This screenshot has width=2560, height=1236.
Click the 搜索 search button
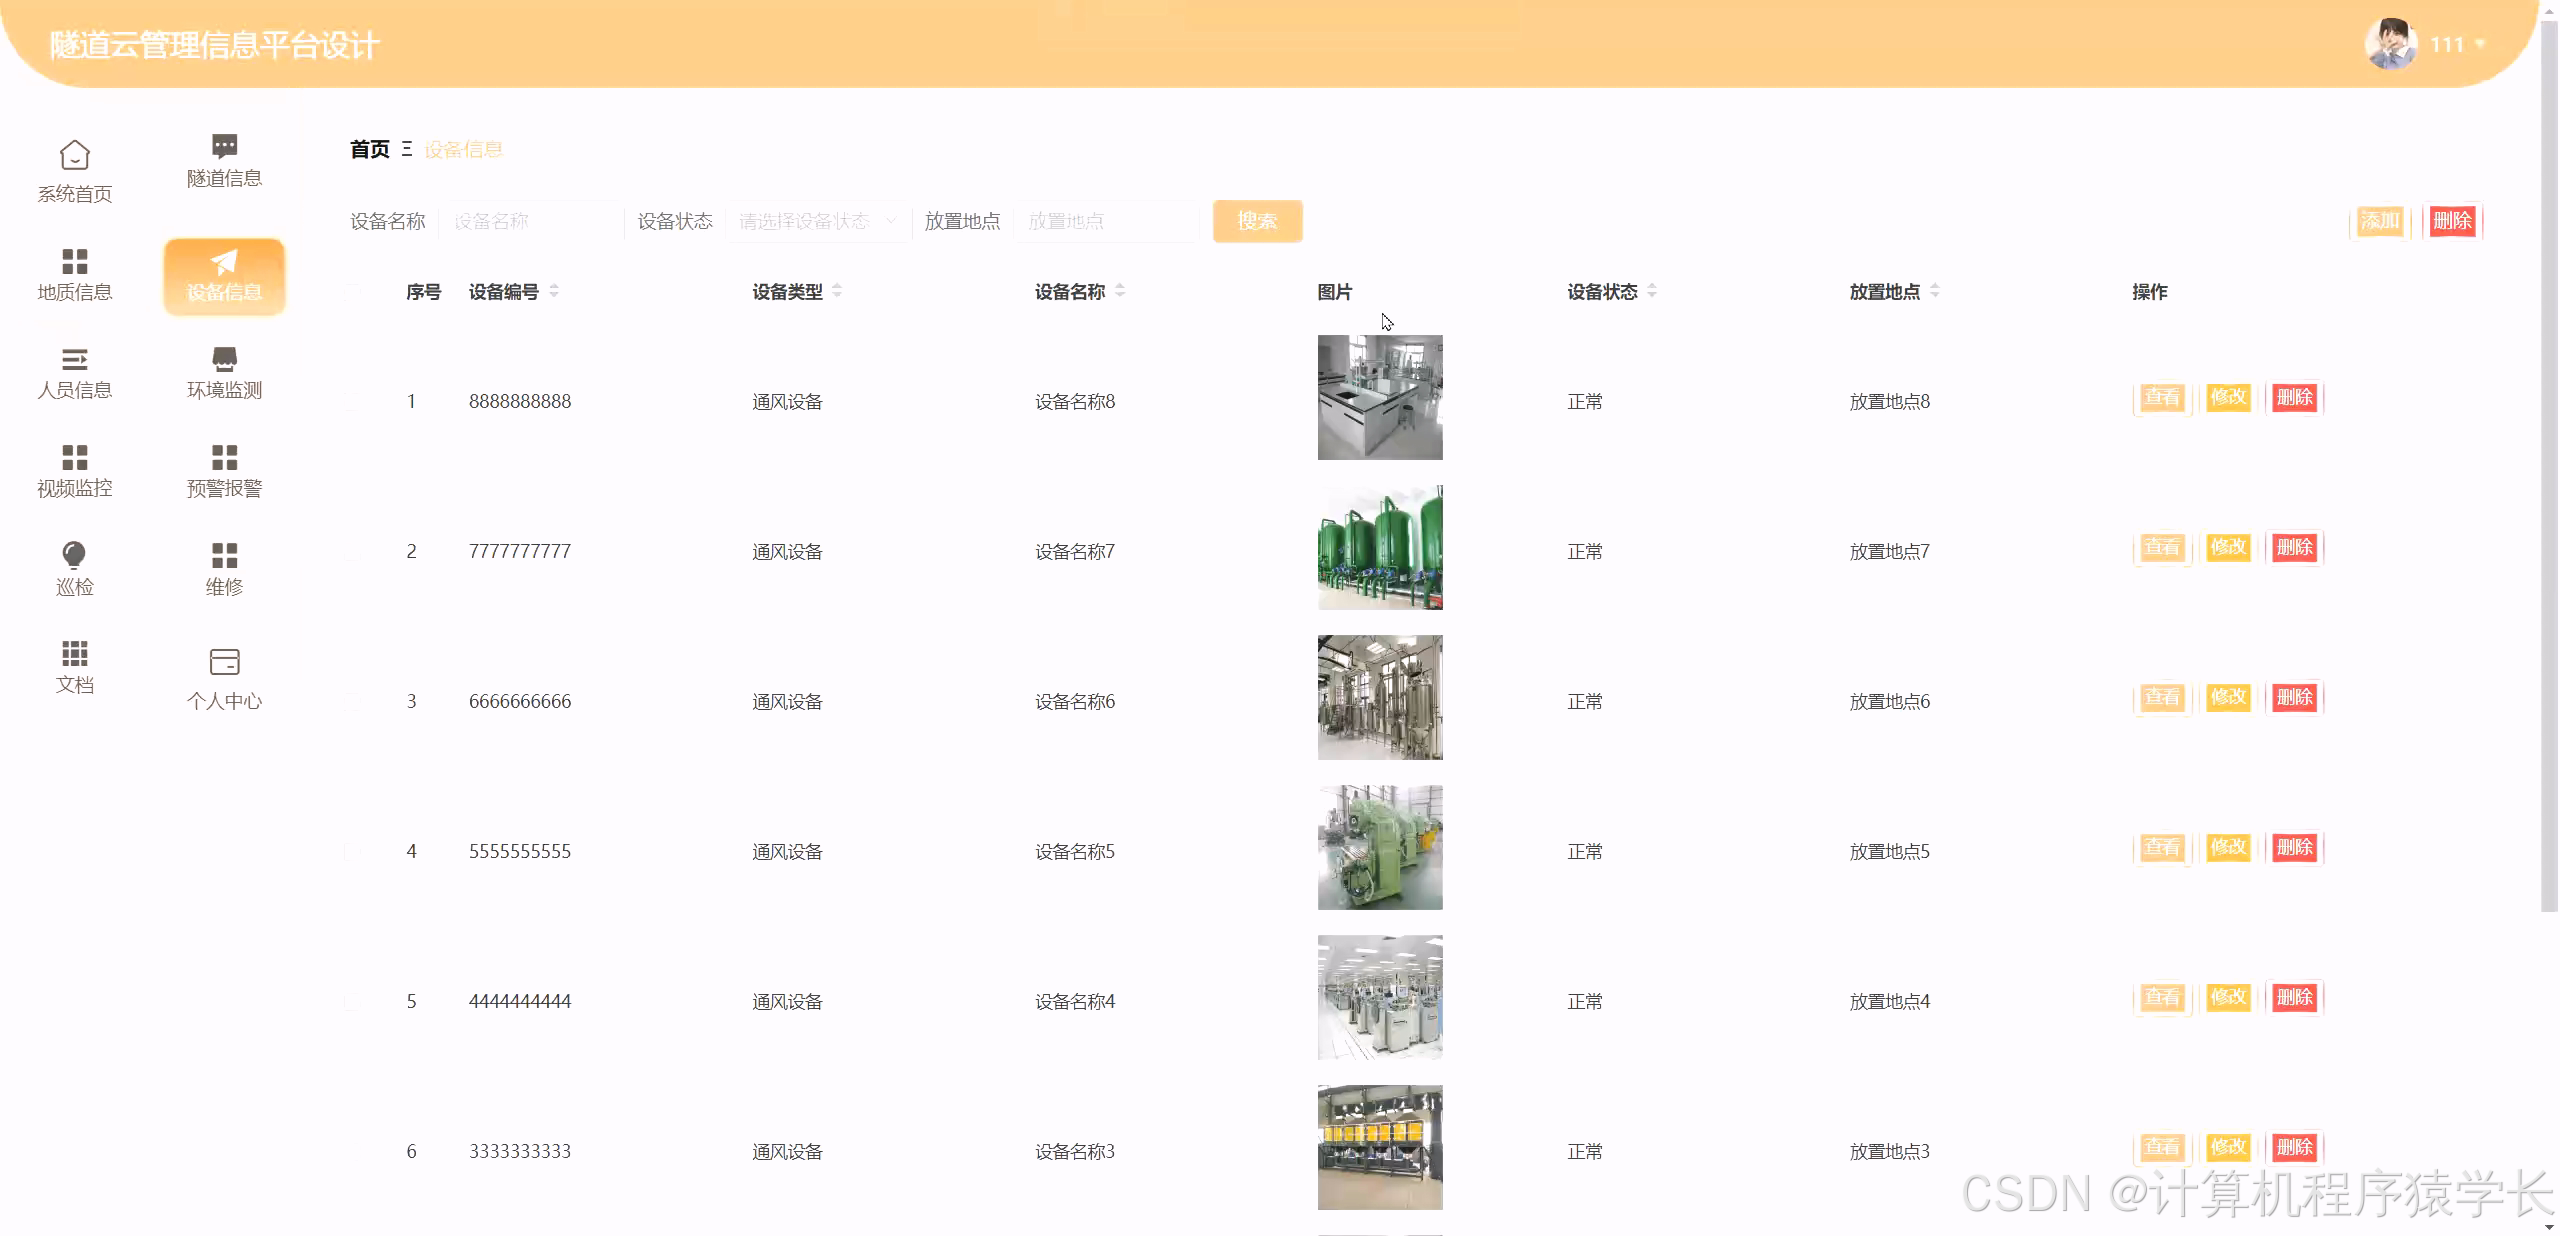pyautogui.click(x=1257, y=221)
